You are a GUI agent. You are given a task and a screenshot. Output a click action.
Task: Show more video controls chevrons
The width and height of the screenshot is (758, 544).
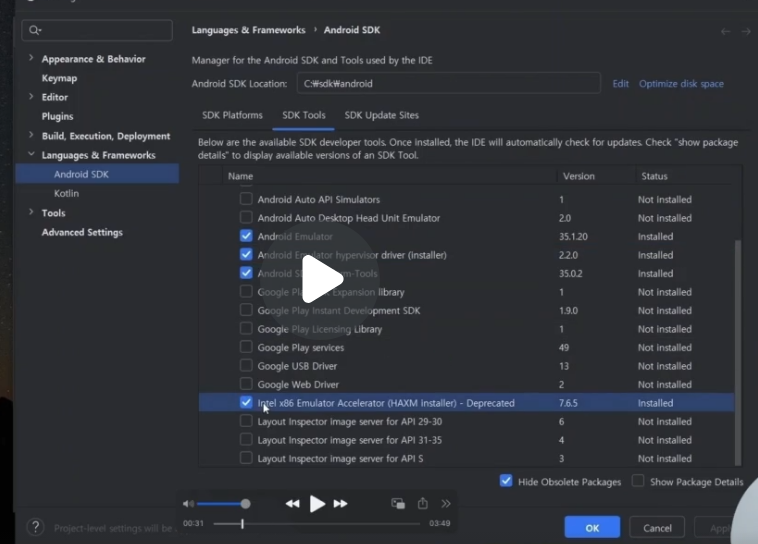tap(446, 504)
